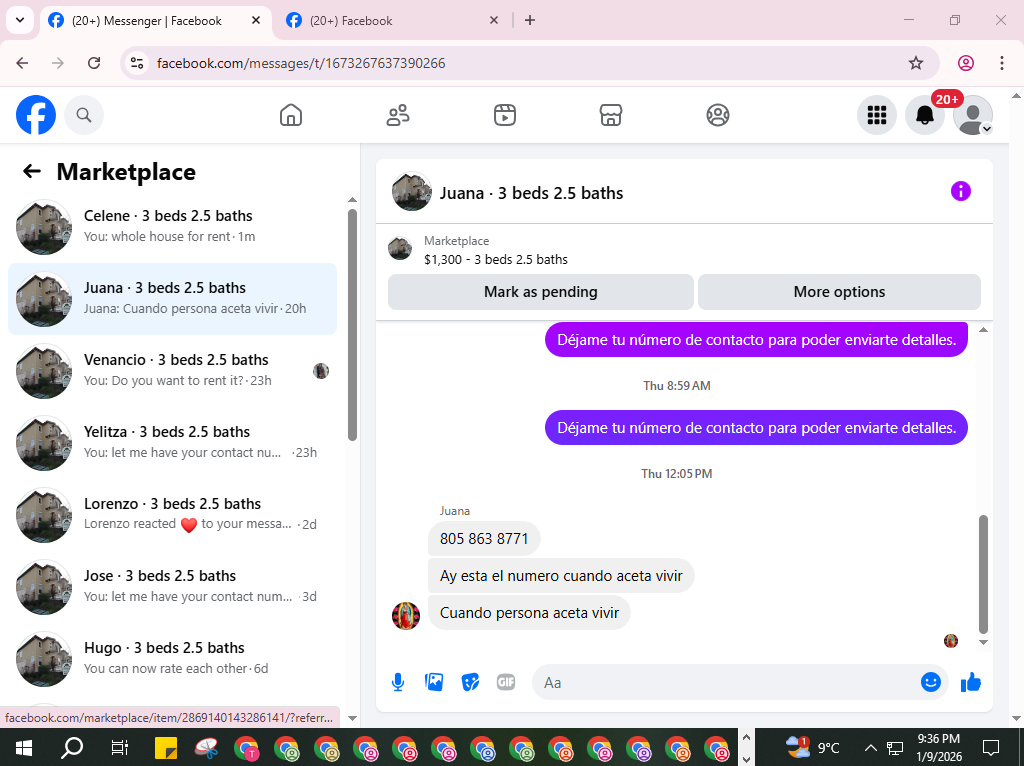Choose a sticker icon in composer
Viewport: 1024px width, 766px height.
(470, 682)
